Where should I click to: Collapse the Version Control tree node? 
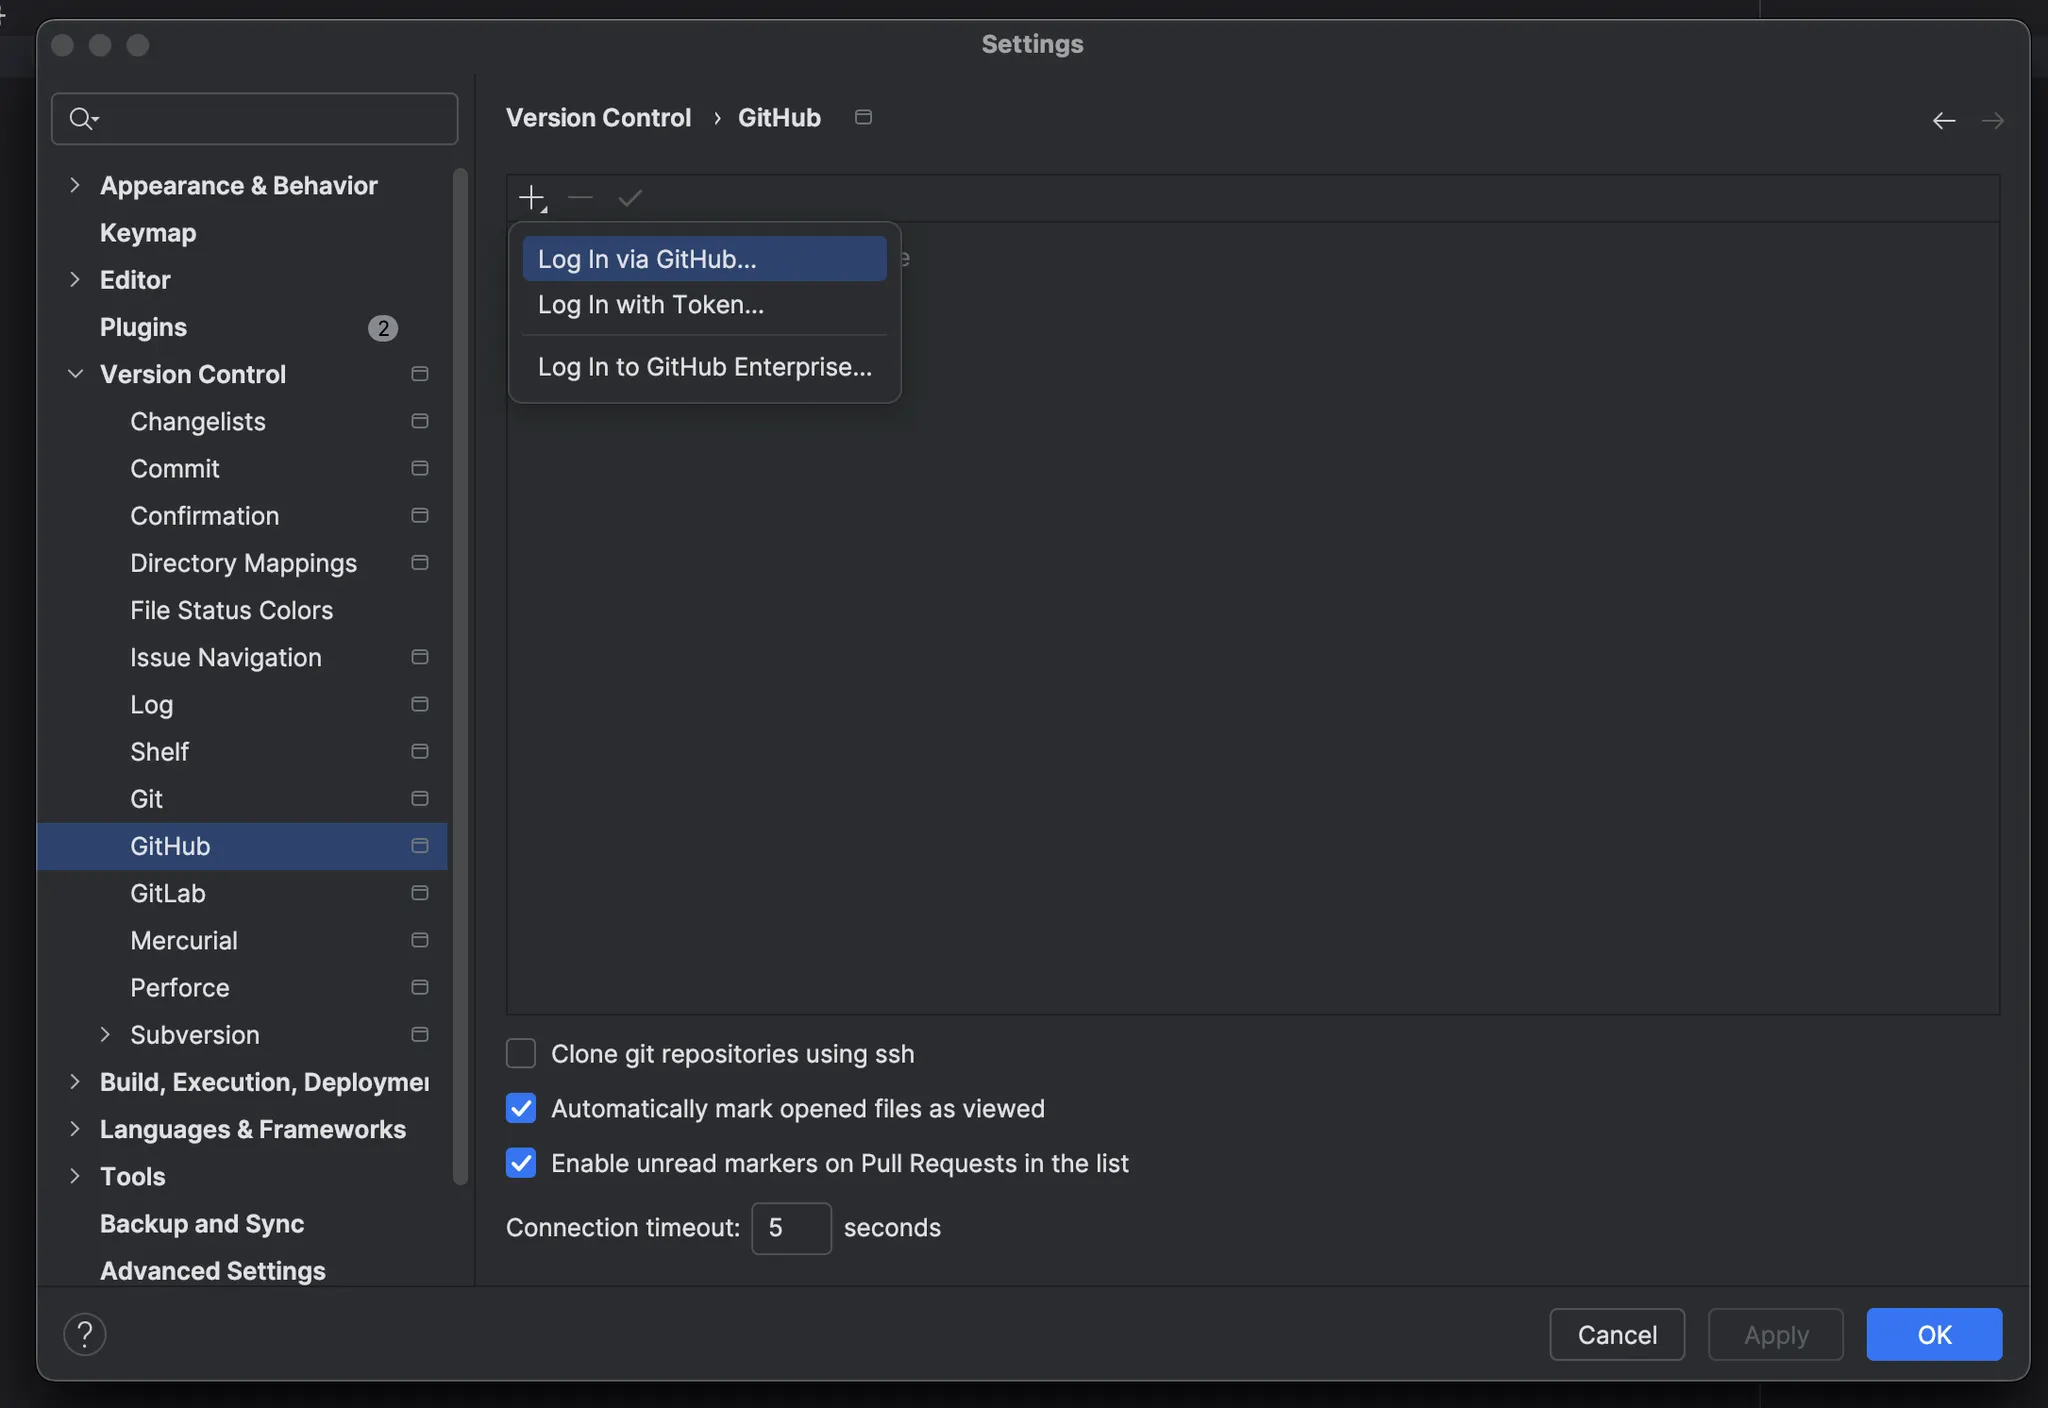(x=75, y=374)
